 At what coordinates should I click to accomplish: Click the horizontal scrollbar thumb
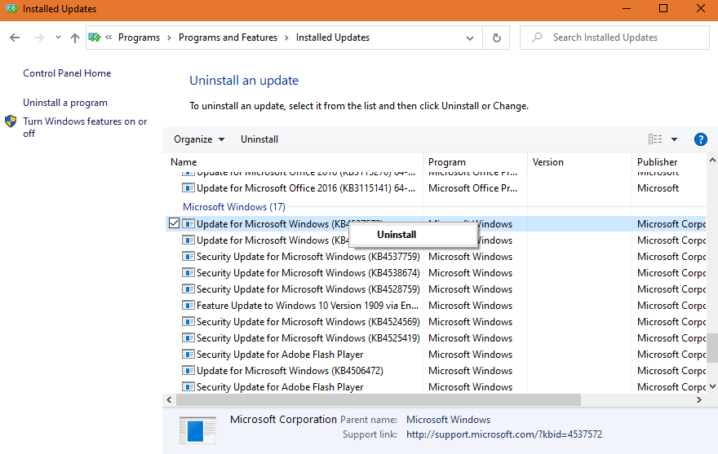[x=378, y=400]
